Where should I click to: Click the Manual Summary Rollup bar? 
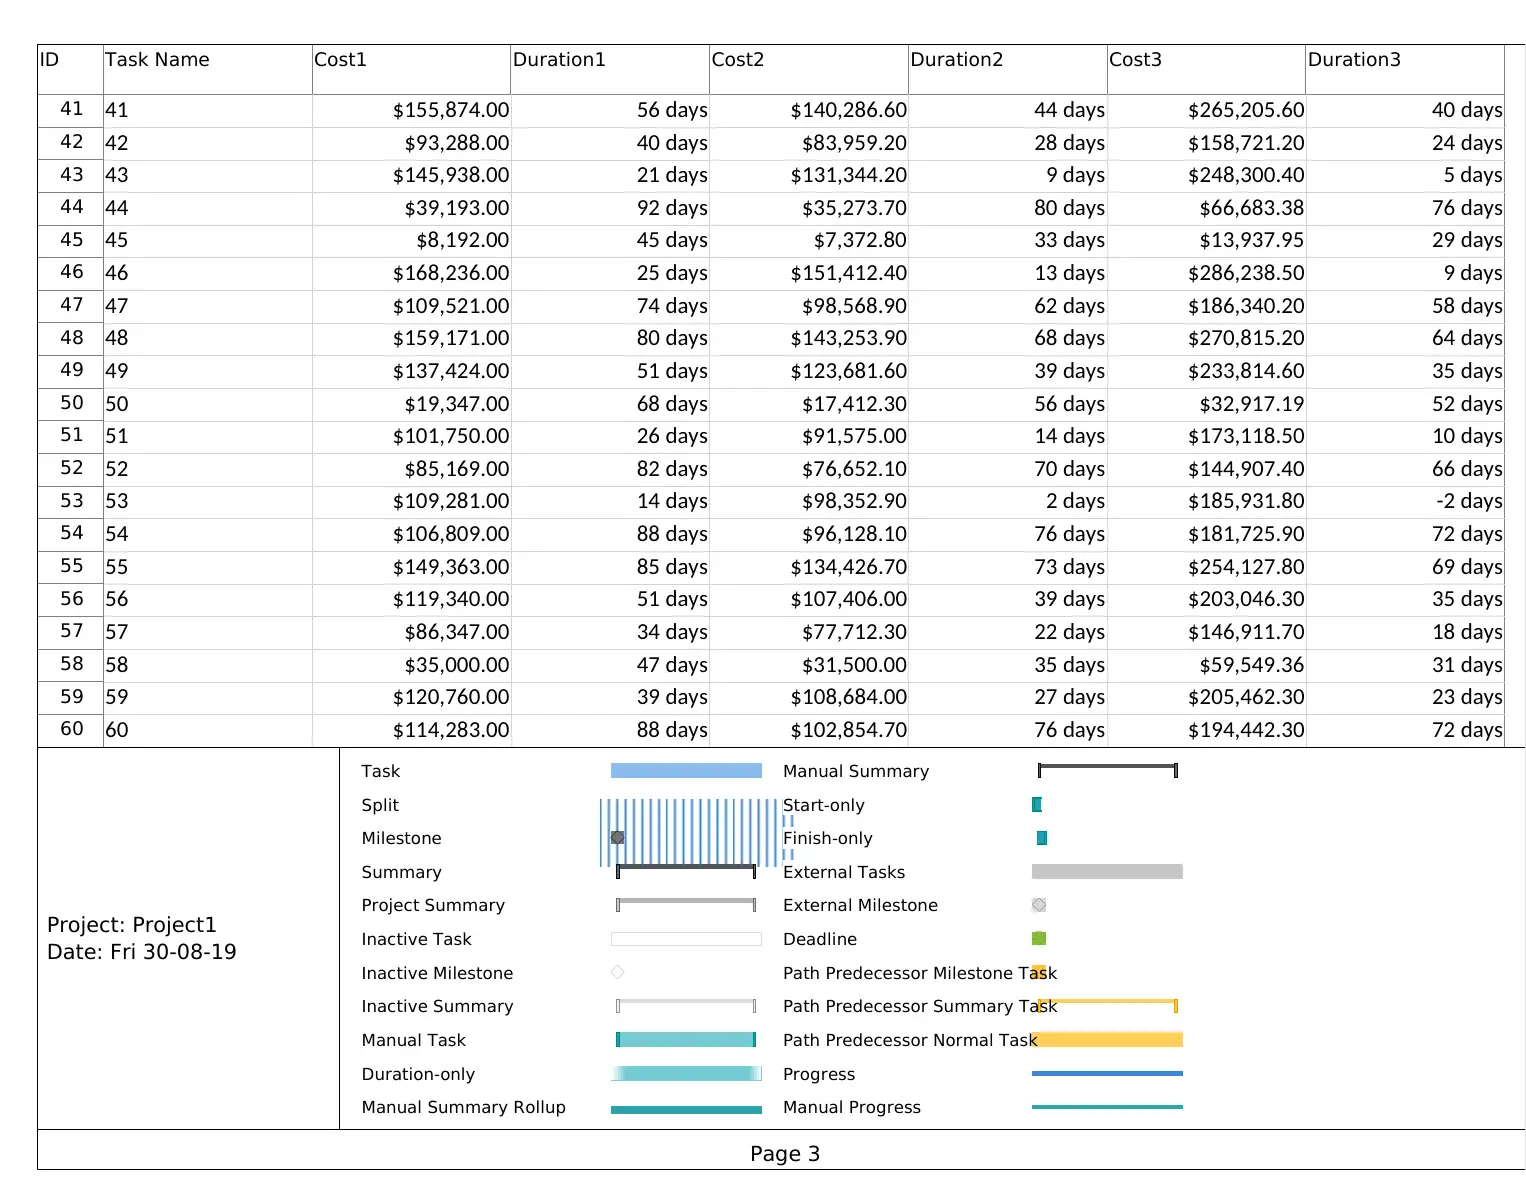(686, 1109)
